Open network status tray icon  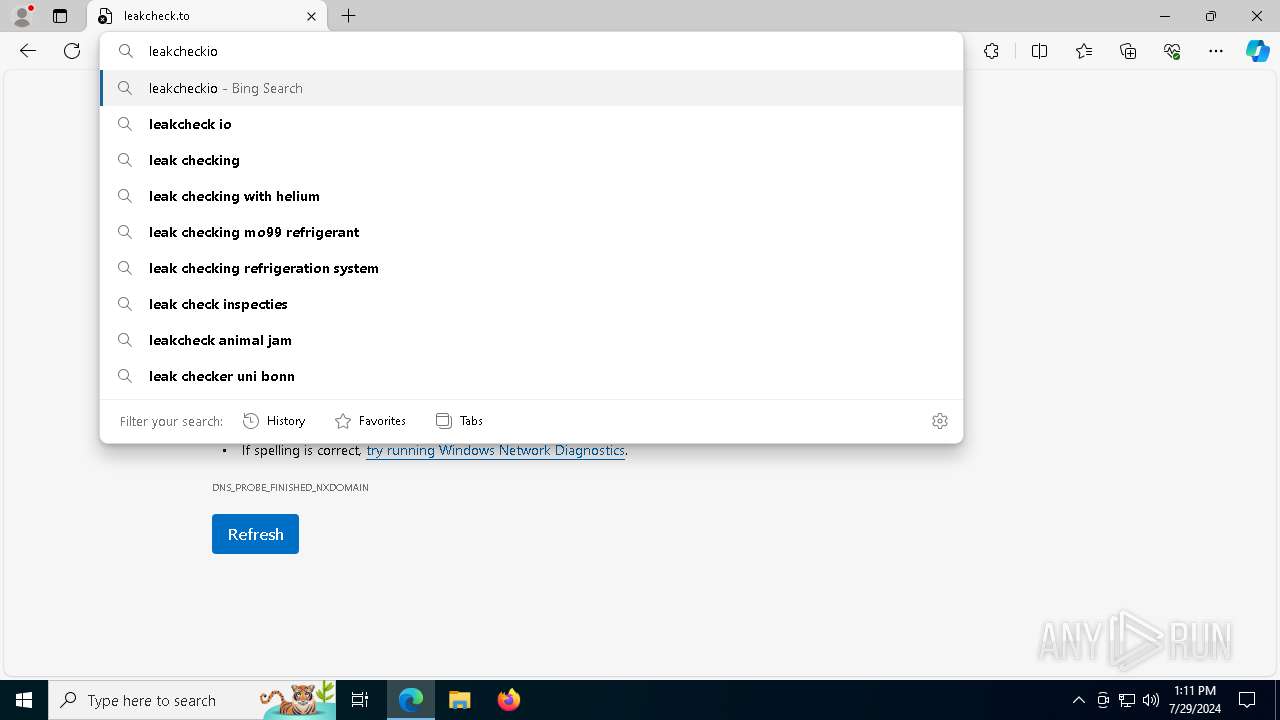point(1127,700)
